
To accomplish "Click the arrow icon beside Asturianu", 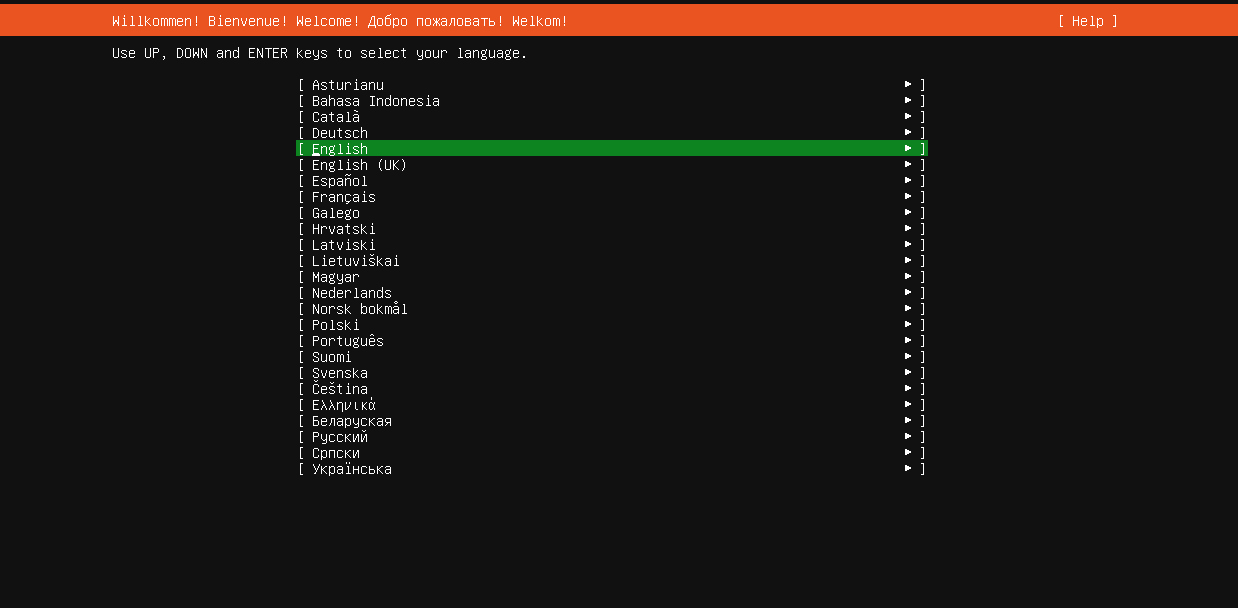I will point(908,85).
